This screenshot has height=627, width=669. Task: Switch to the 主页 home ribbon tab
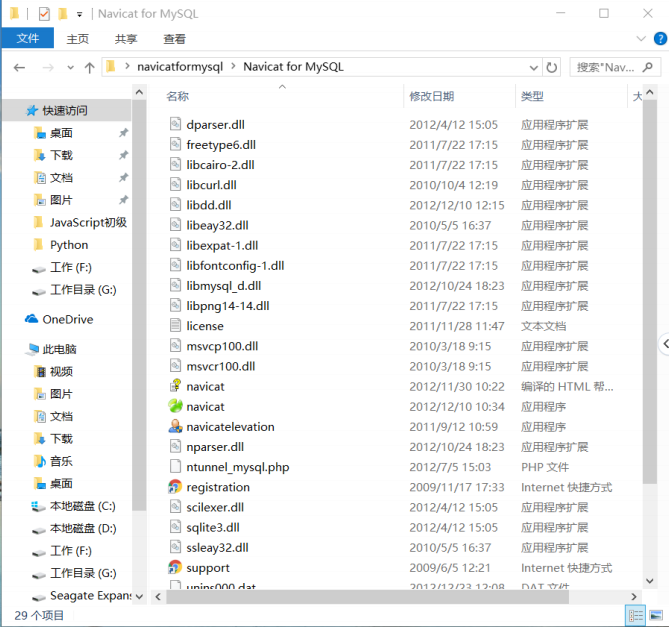click(78, 39)
